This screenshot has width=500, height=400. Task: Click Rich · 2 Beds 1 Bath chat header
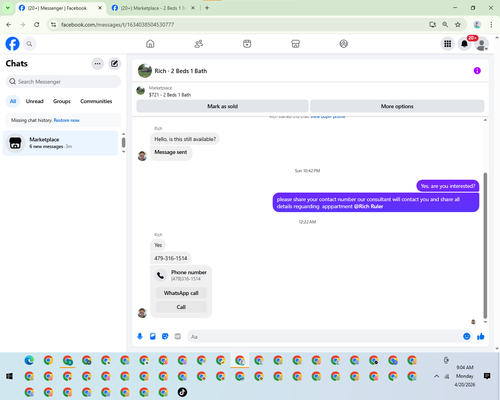173,71
